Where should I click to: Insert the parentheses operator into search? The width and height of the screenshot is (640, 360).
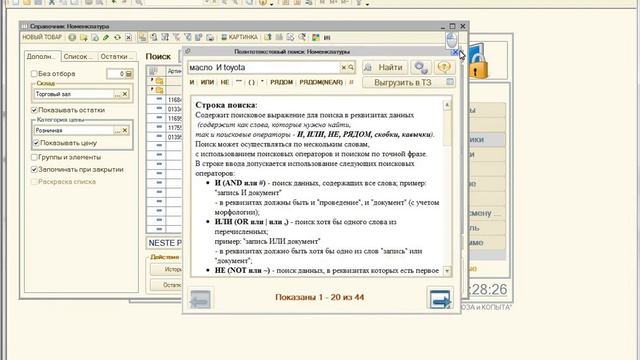[251, 82]
